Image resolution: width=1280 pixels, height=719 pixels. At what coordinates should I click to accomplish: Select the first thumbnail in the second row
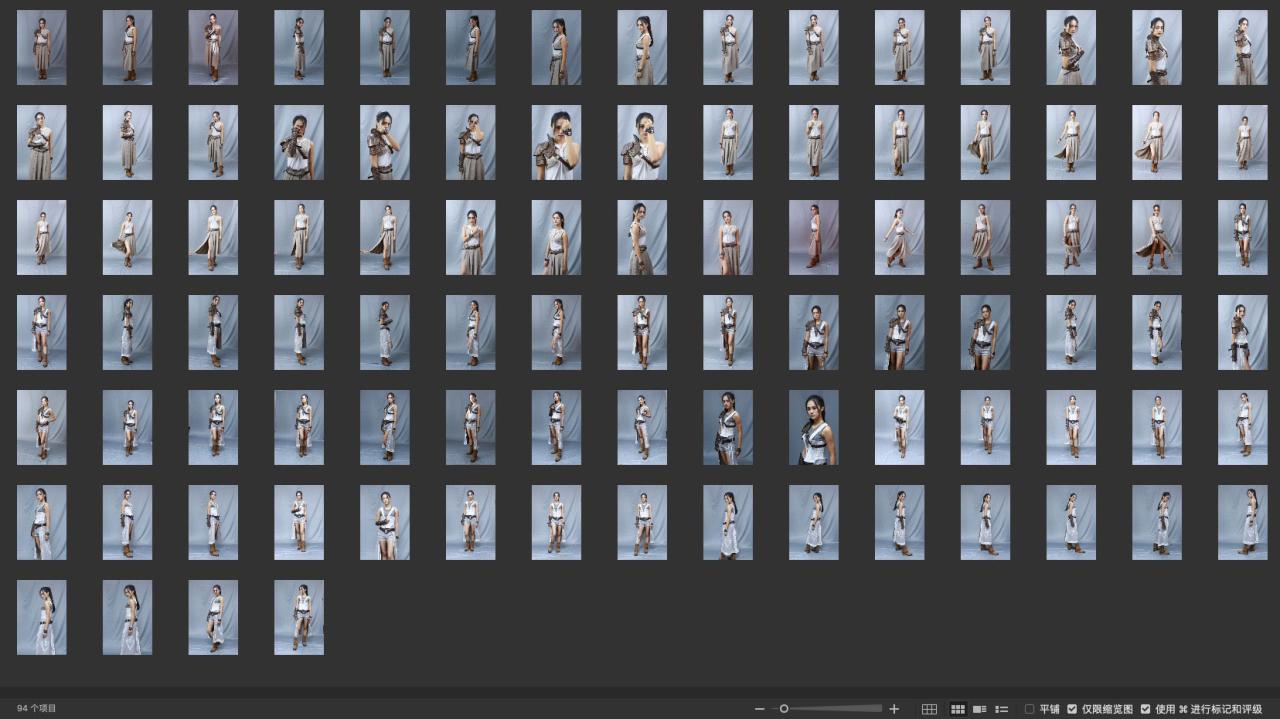pyautogui.click(x=42, y=142)
